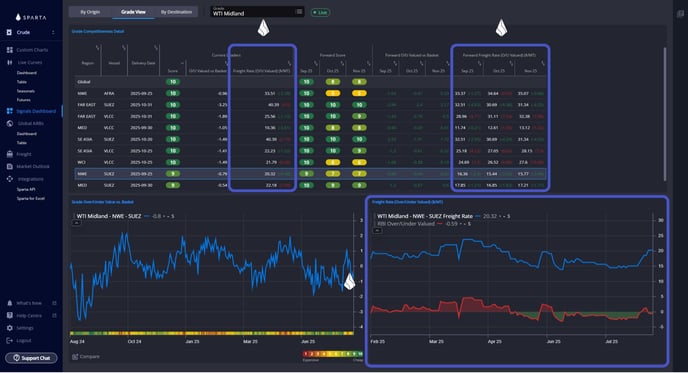Image resolution: width=688 pixels, height=373 pixels.
Task: Collapse Freight Rate chart legend
Action: point(376,230)
